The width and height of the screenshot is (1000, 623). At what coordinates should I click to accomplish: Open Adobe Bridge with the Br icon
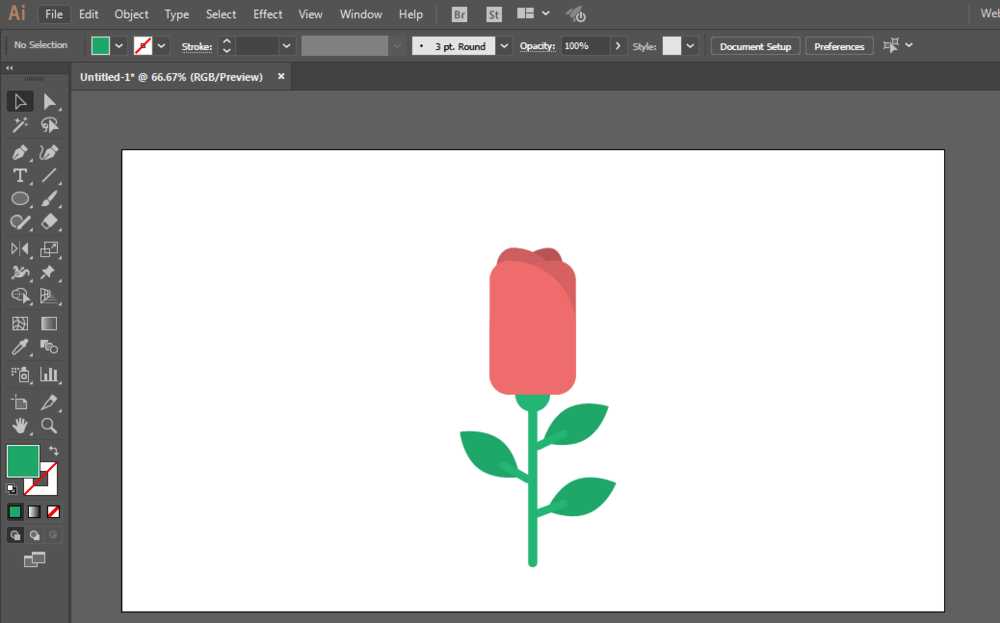click(459, 15)
